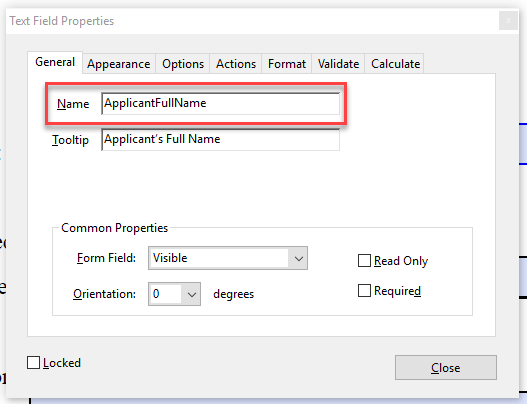527x404 pixels.
Task: Click the Form Field dropdown arrow
Action: tap(298, 258)
